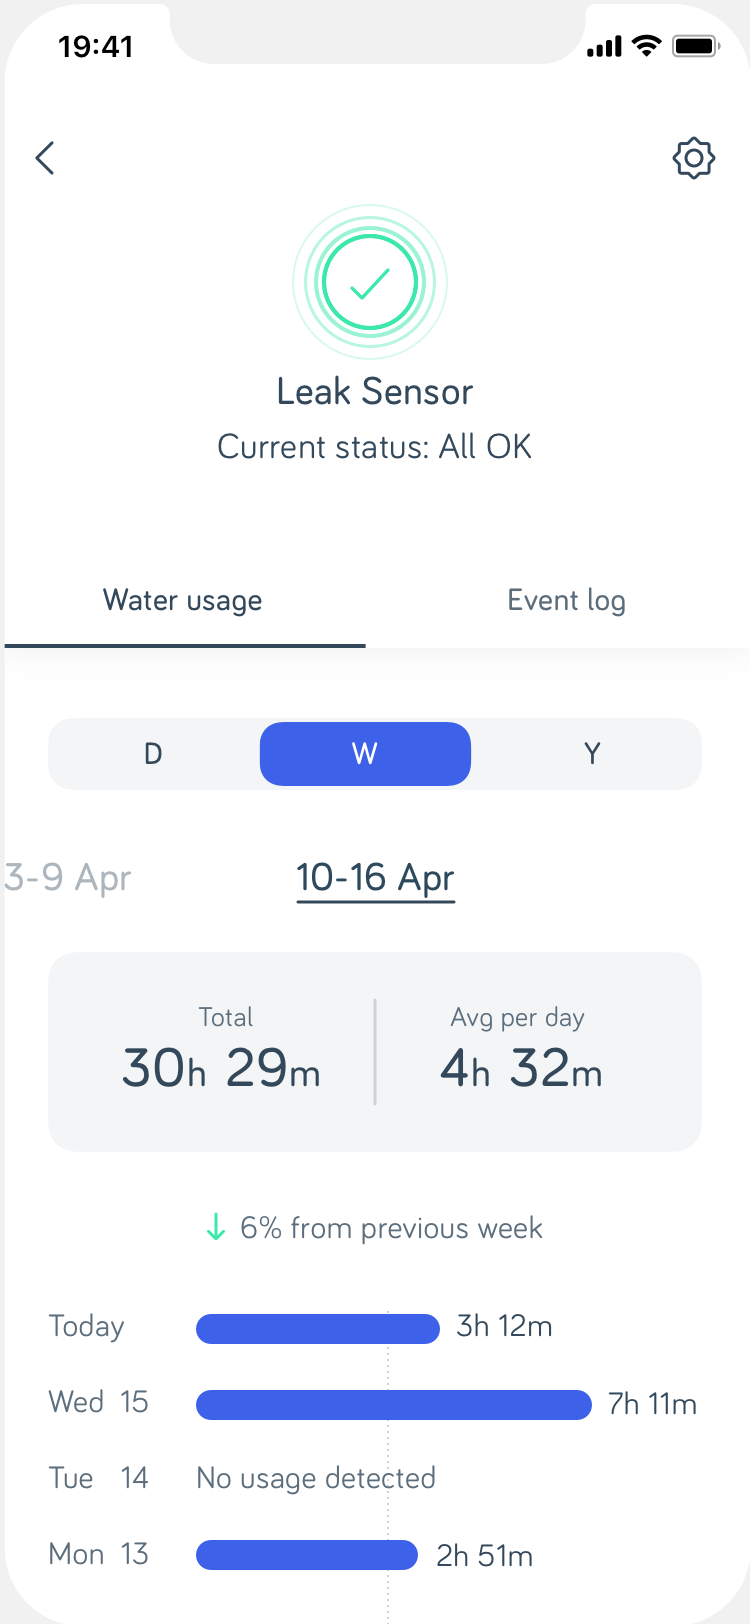750x1624 pixels.
Task: Select the W weekly view segment
Action: pyautogui.click(x=365, y=754)
